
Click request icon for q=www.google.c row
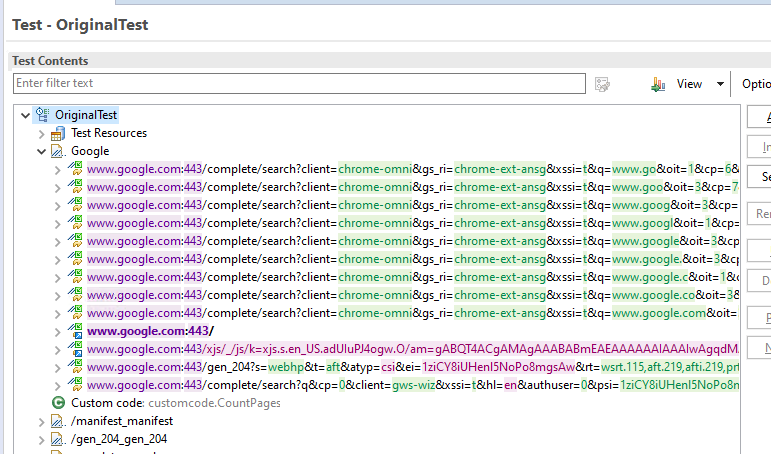click(x=75, y=277)
